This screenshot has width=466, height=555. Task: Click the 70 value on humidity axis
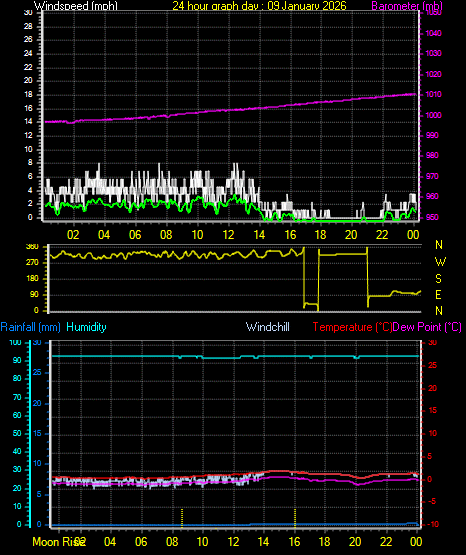point(17,397)
